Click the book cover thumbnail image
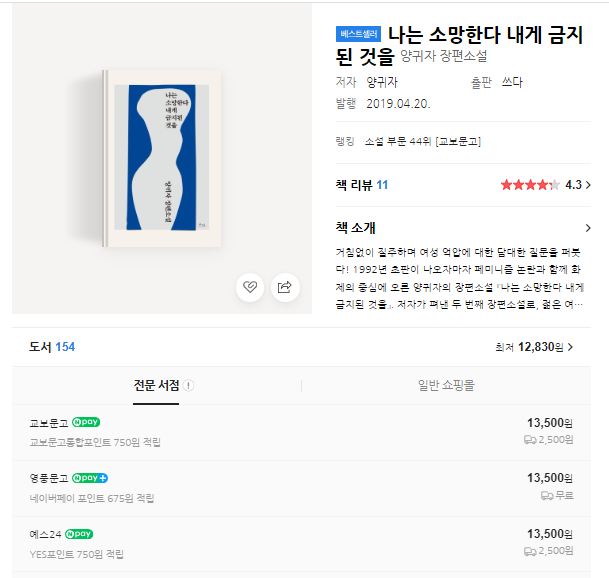Screen dimensions: 609x578 point(161,158)
